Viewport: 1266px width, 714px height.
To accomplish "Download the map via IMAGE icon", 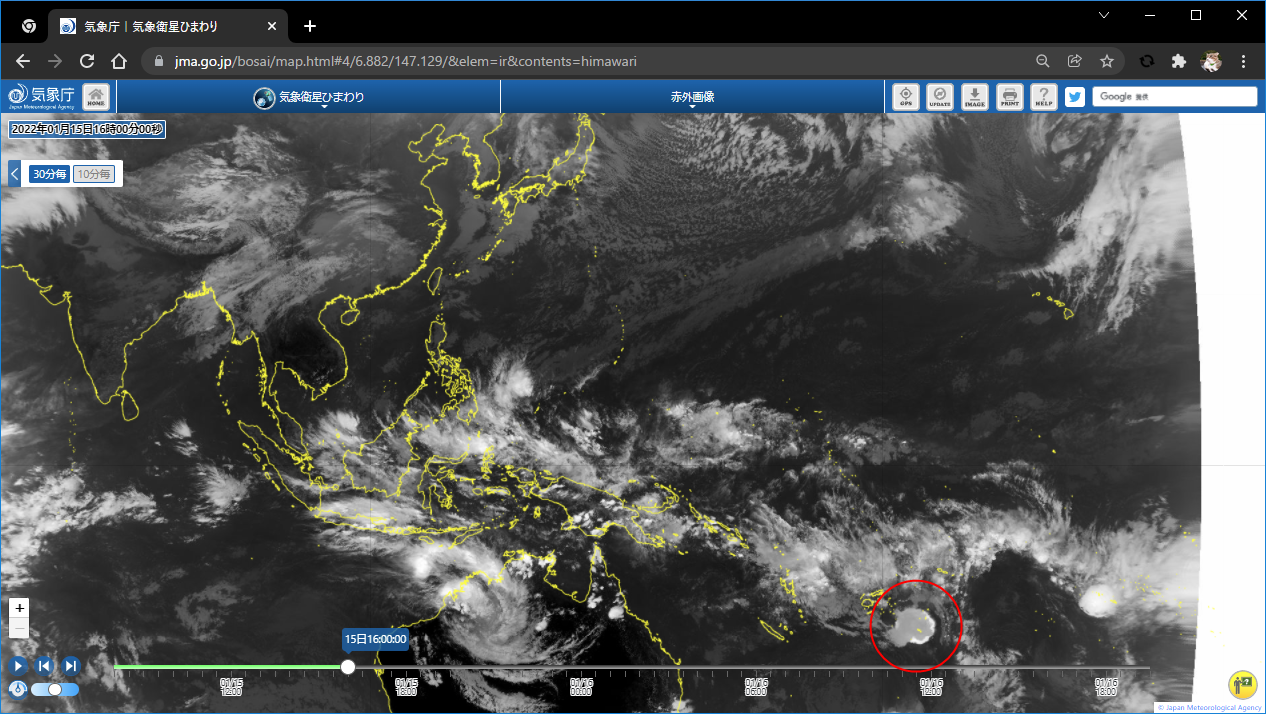I will [974, 96].
